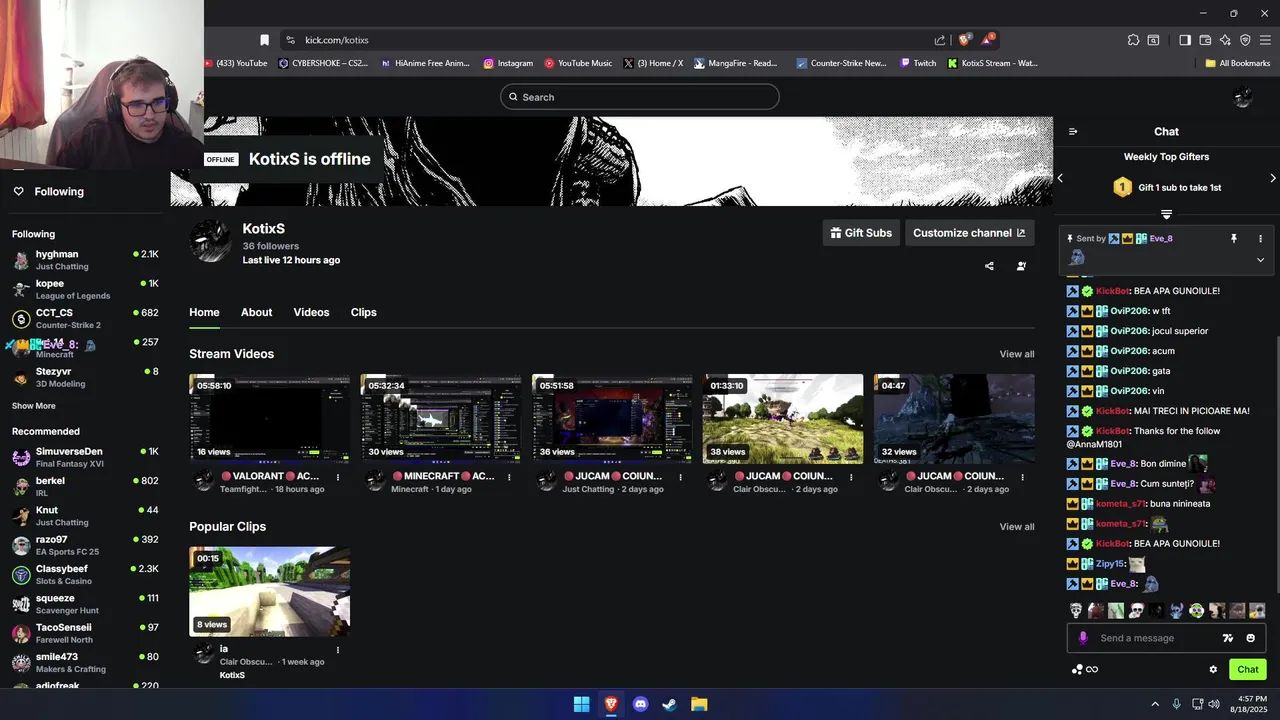Switch to the Home tab
Screen dimensions: 1280x720
tap(204, 312)
